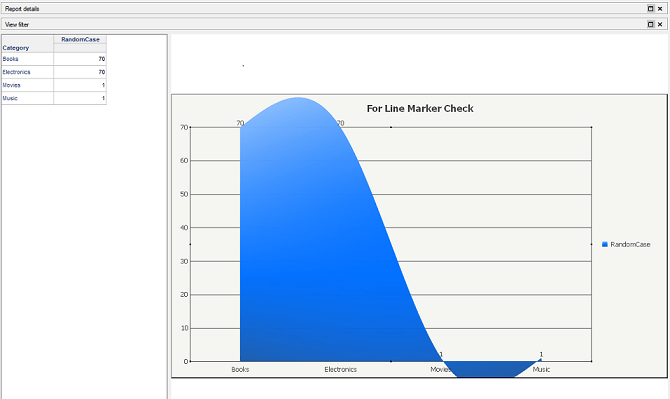
Task: Click the 50 y-axis tick label
Action: [184, 194]
